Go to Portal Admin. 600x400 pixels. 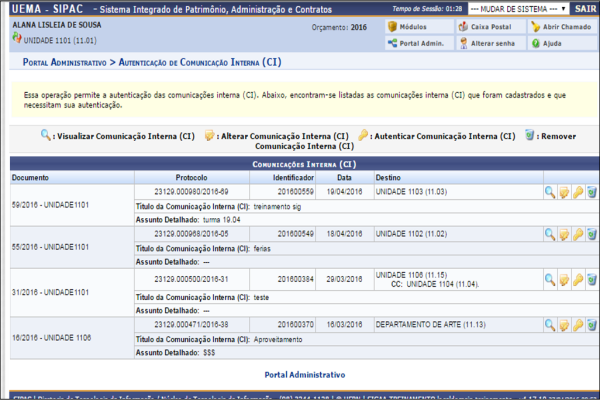click(419, 43)
